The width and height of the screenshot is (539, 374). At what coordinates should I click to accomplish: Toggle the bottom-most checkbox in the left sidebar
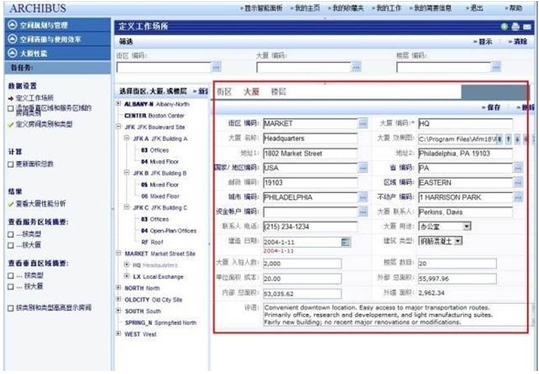11,308
